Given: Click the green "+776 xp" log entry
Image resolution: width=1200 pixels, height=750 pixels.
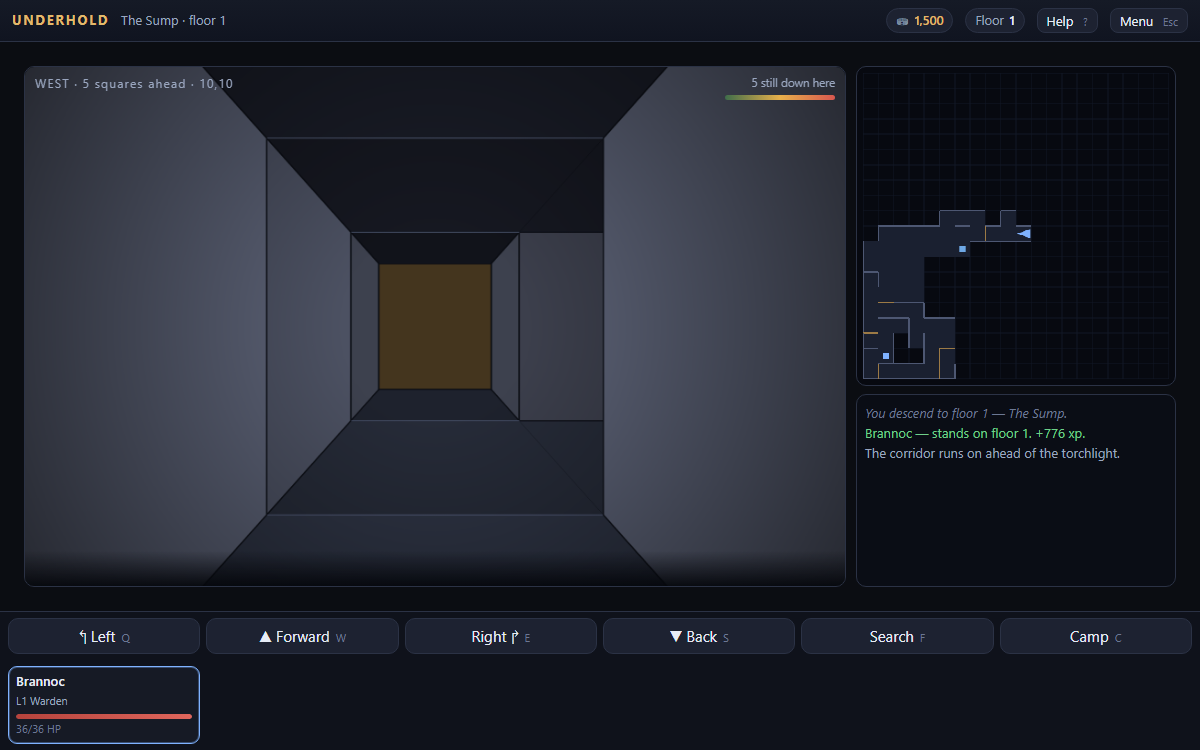Looking at the screenshot, I should point(975,433).
